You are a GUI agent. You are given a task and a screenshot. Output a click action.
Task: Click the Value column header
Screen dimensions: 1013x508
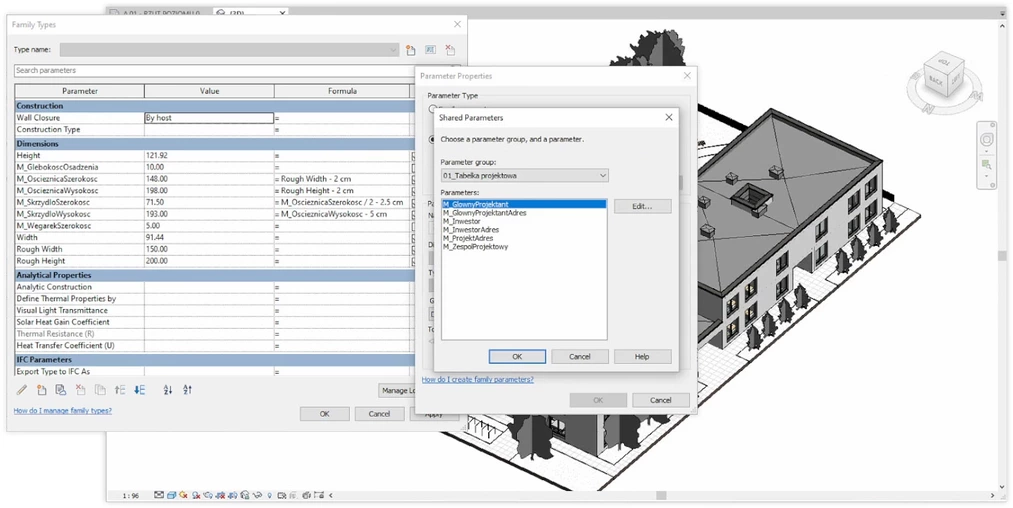tap(209, 91)
